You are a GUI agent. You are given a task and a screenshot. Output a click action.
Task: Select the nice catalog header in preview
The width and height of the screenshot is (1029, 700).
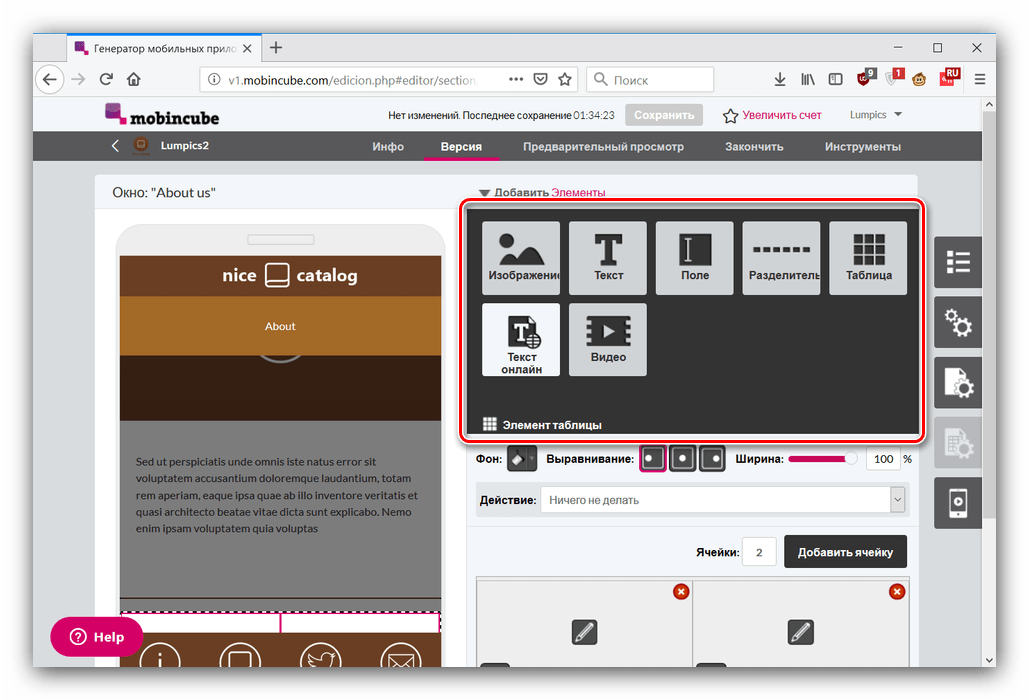[280, 276]
